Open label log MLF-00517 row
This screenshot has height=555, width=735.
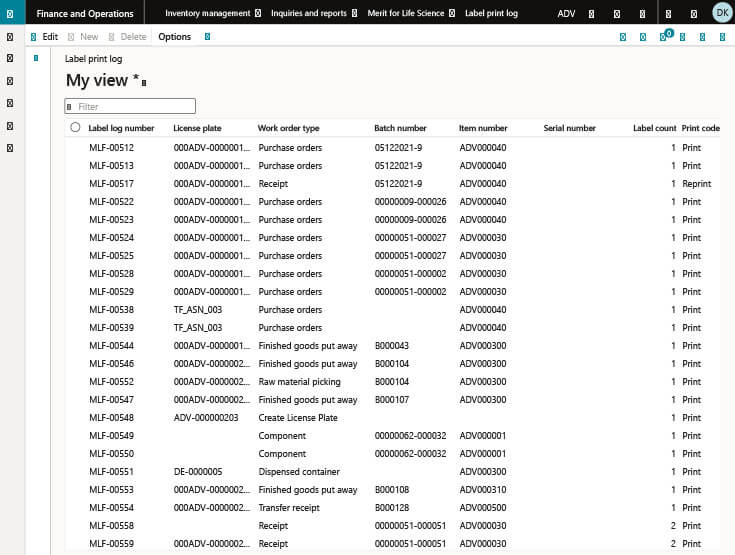click(111, 184)
